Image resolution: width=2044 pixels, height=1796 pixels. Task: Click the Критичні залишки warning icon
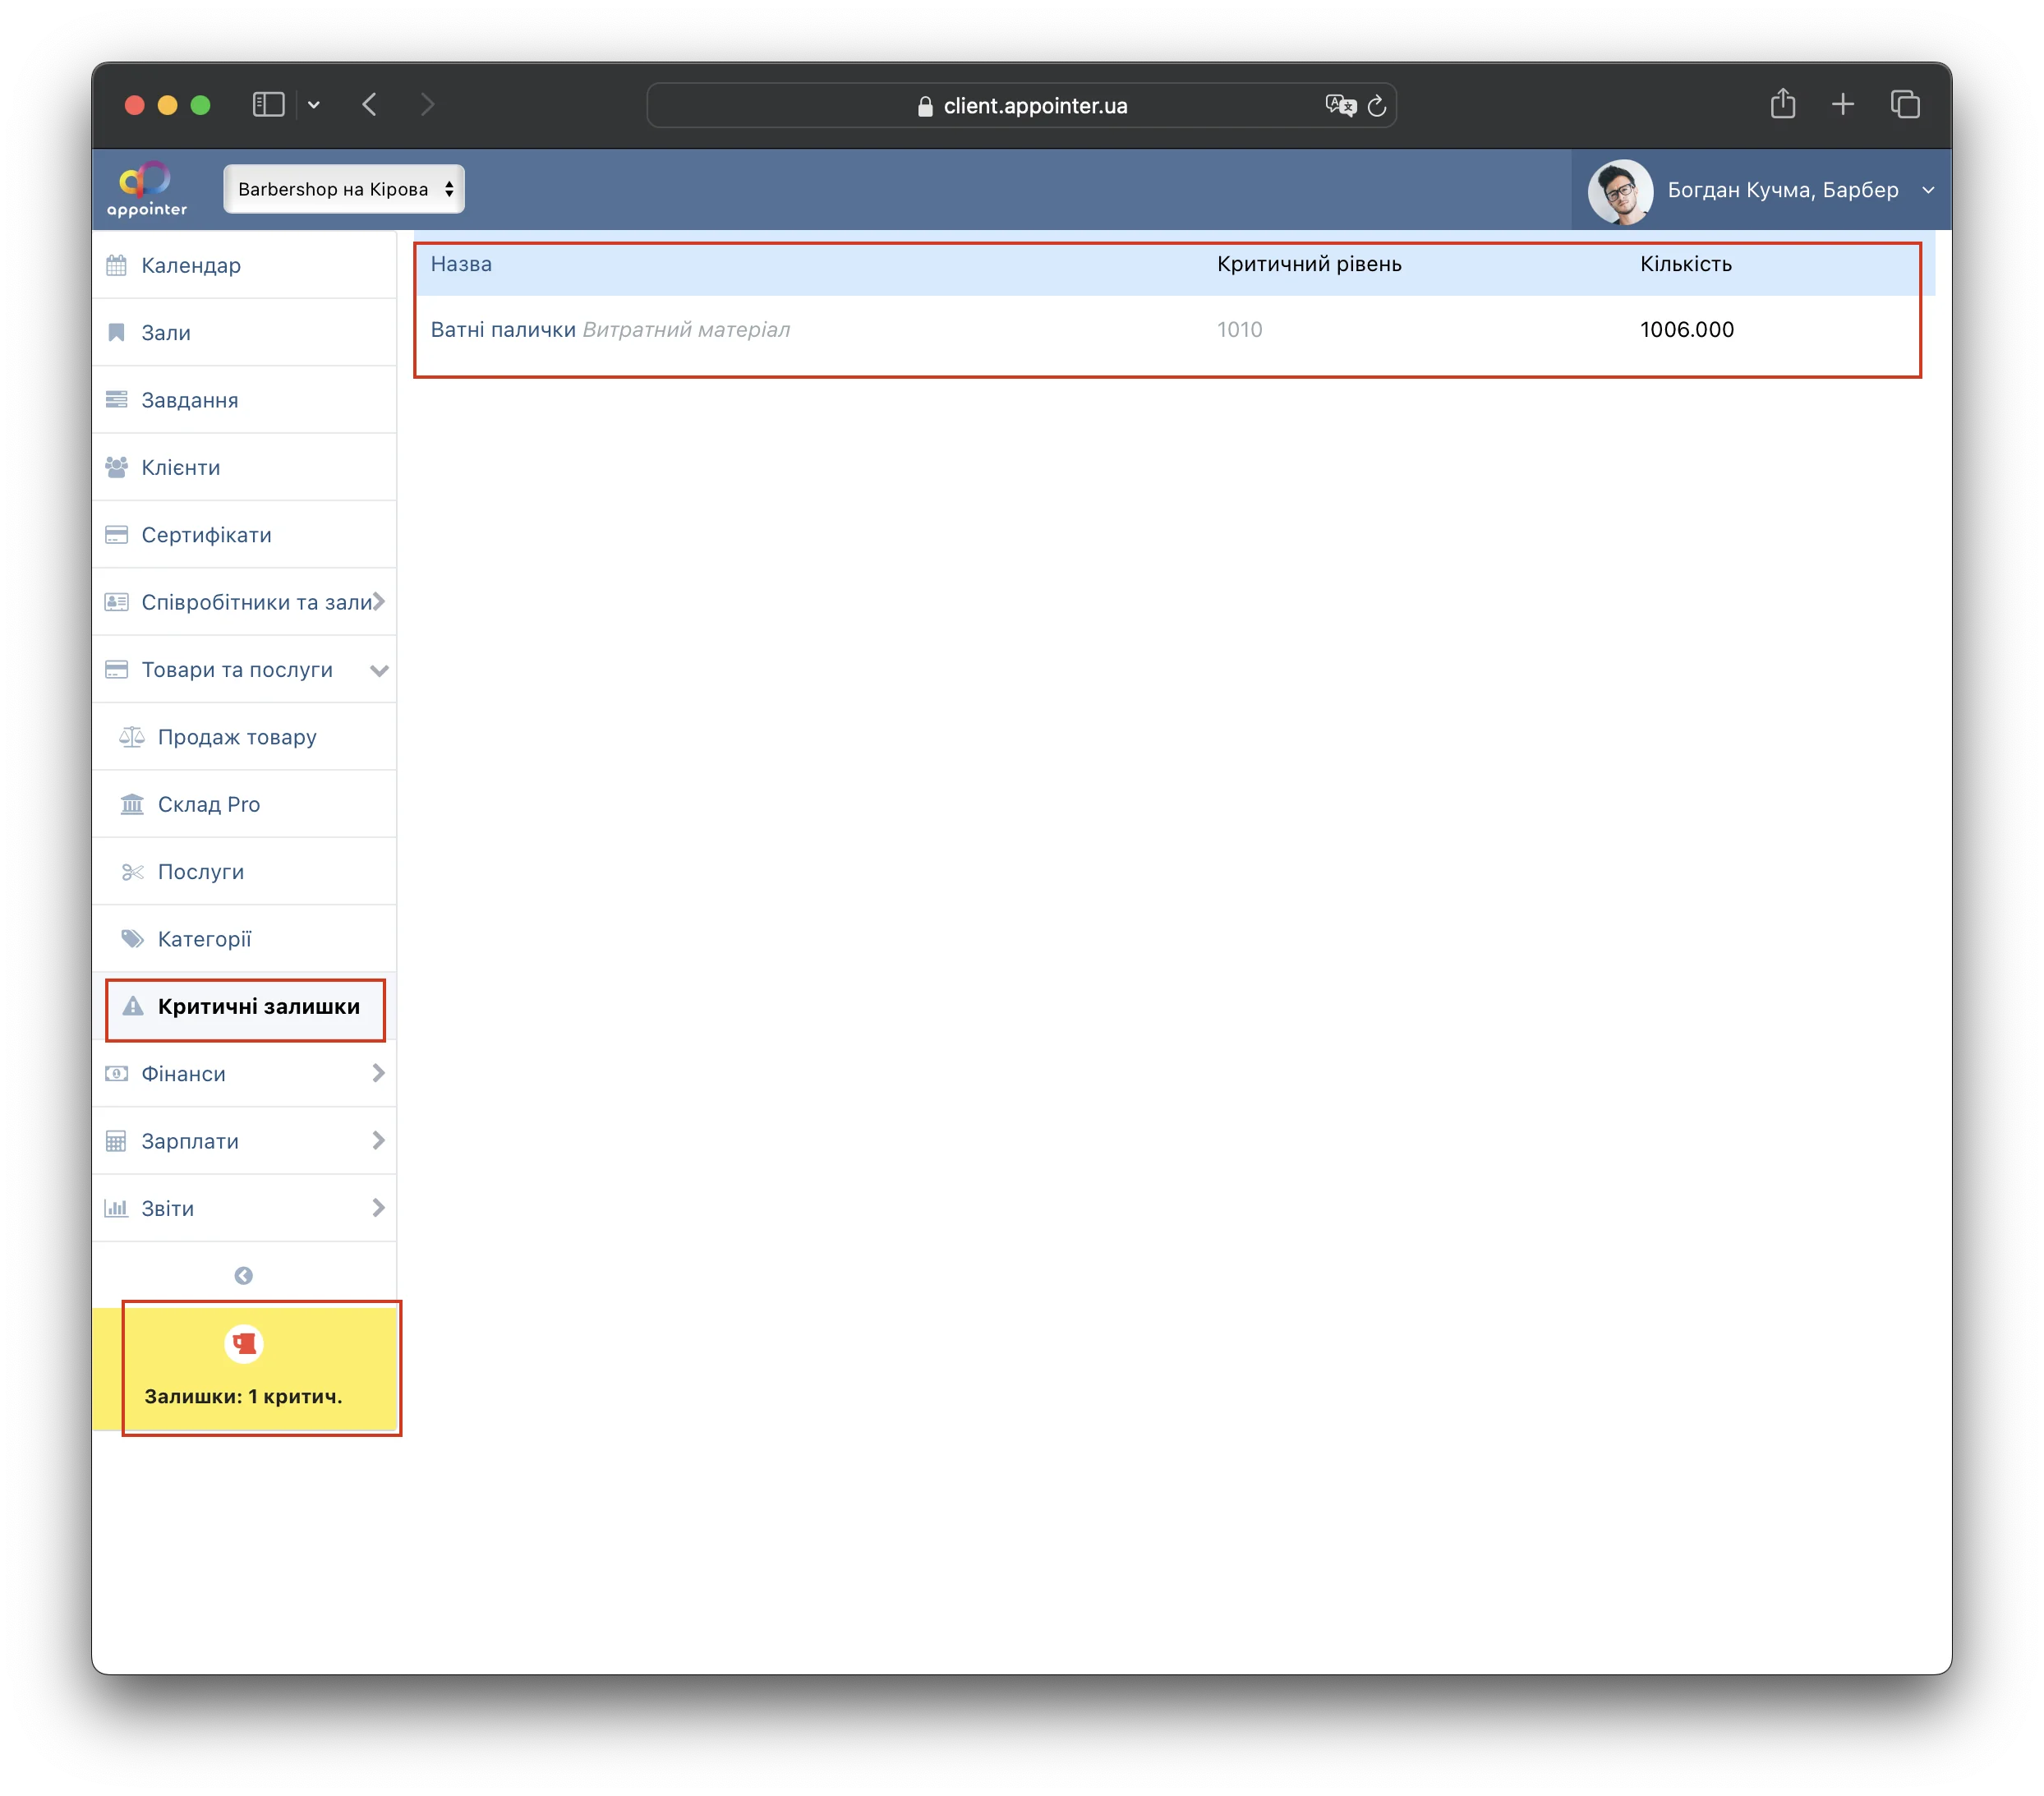[x=132, y=1006]
